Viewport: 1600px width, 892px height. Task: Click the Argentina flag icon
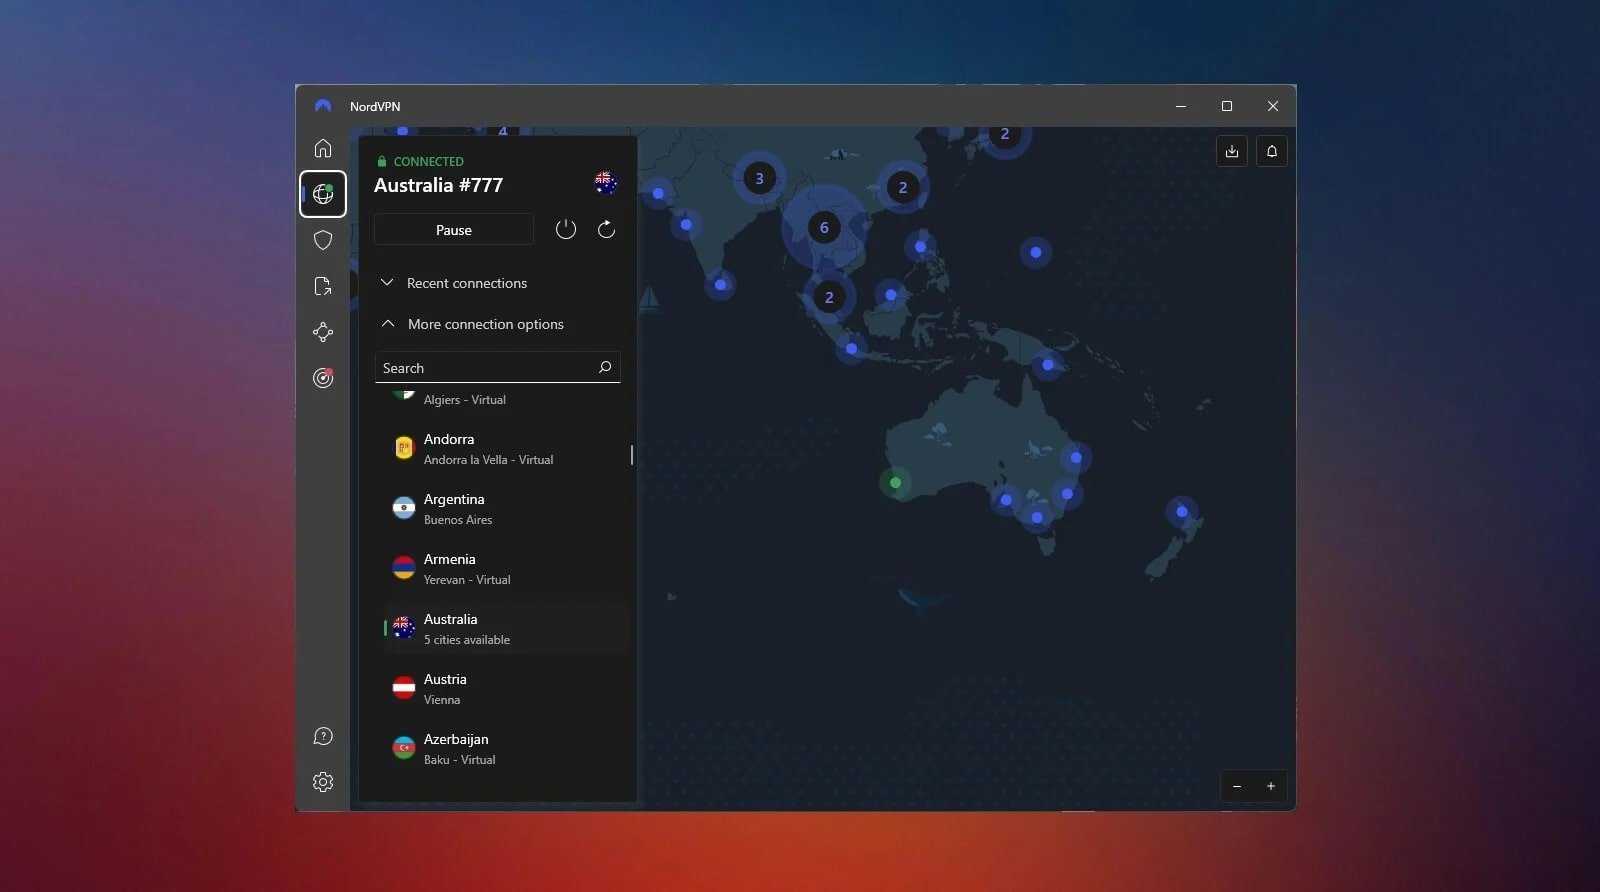click(404, 508)
